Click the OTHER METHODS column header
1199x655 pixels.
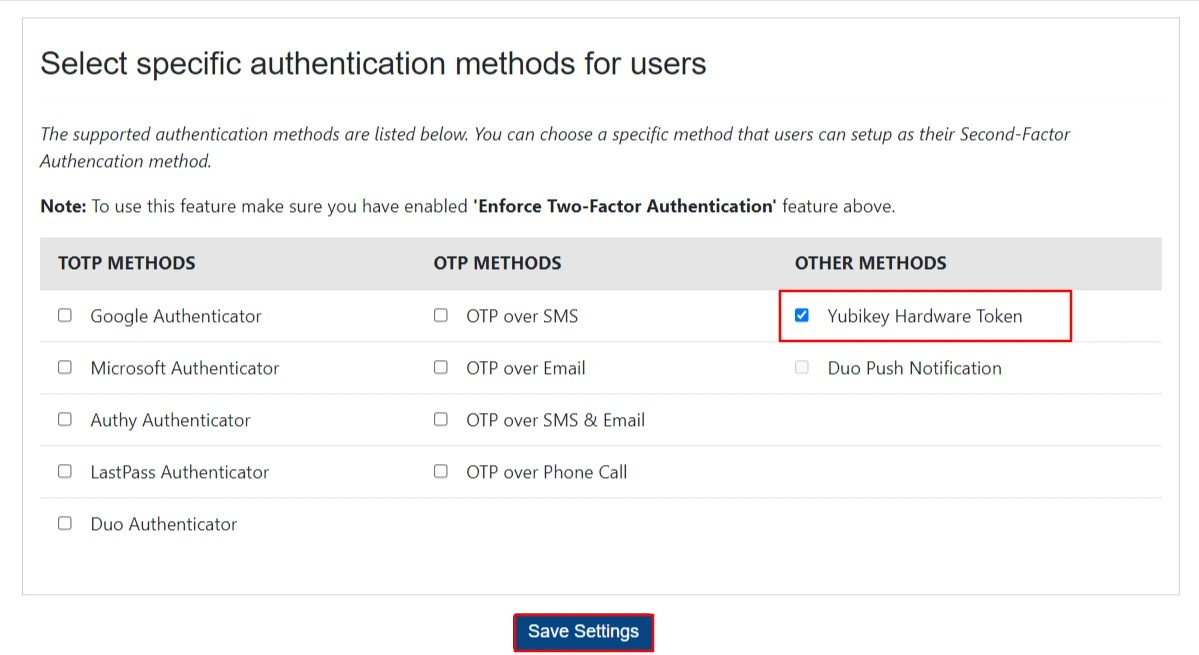click(x=870, y=264)
